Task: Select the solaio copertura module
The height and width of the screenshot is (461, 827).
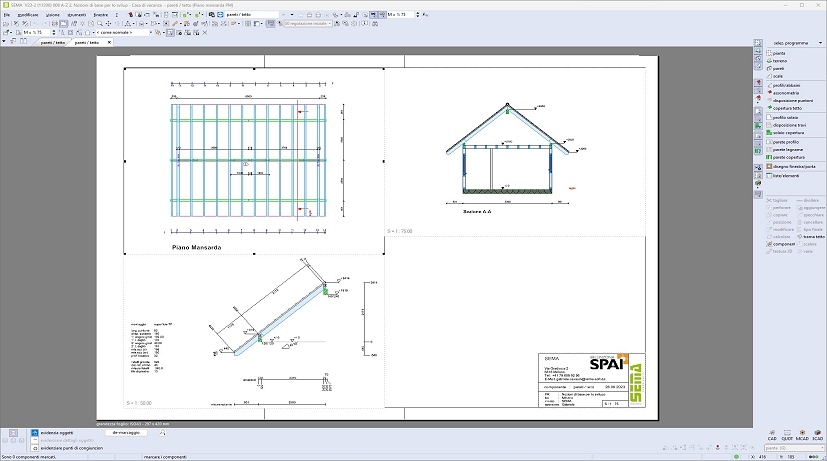Action: point(787,132)
